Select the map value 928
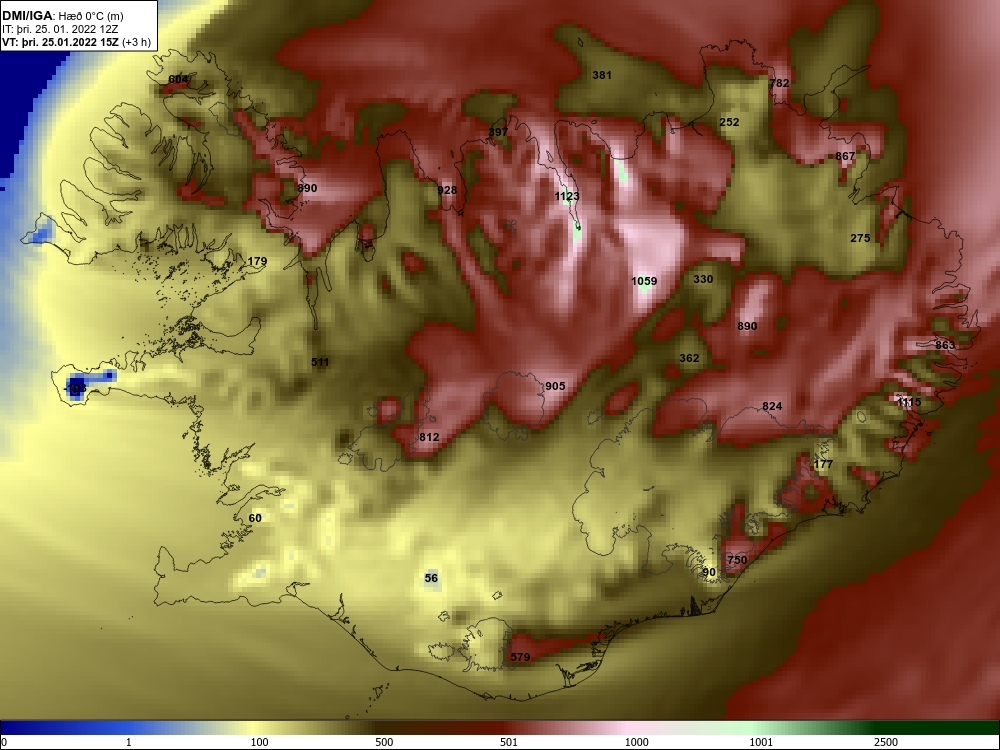This screenshot has height=750, width=1000. click(447, 190)
